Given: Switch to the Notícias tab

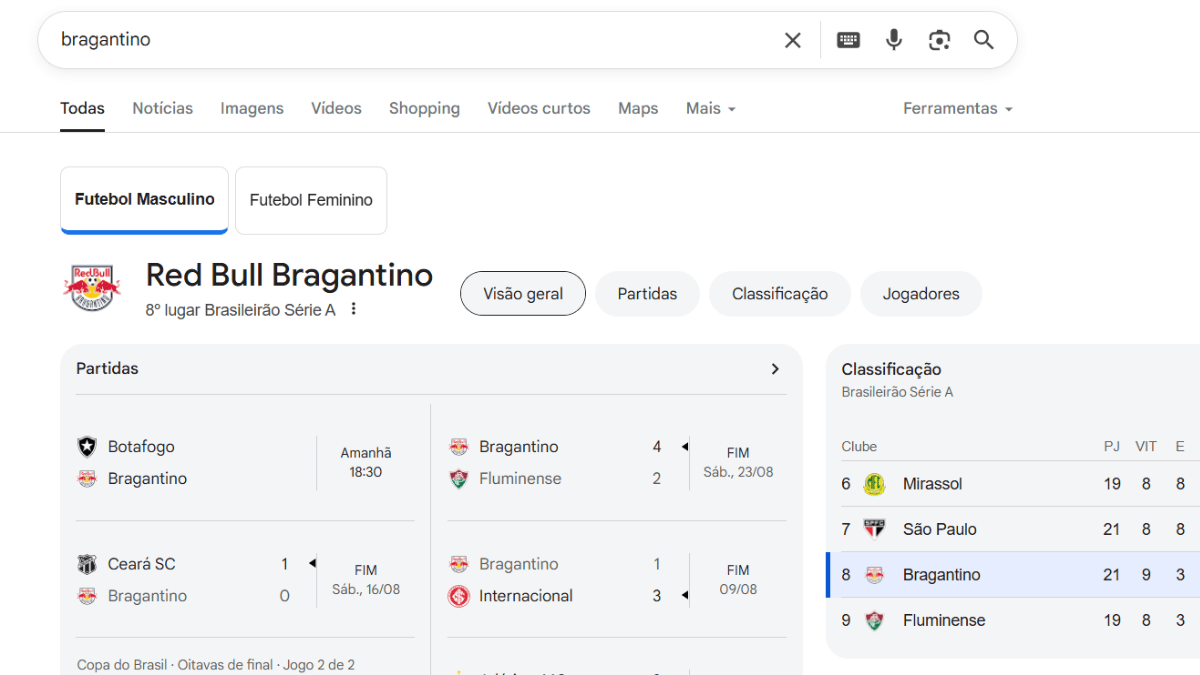Looking at the screenshot, I should [x=162, y=108].
